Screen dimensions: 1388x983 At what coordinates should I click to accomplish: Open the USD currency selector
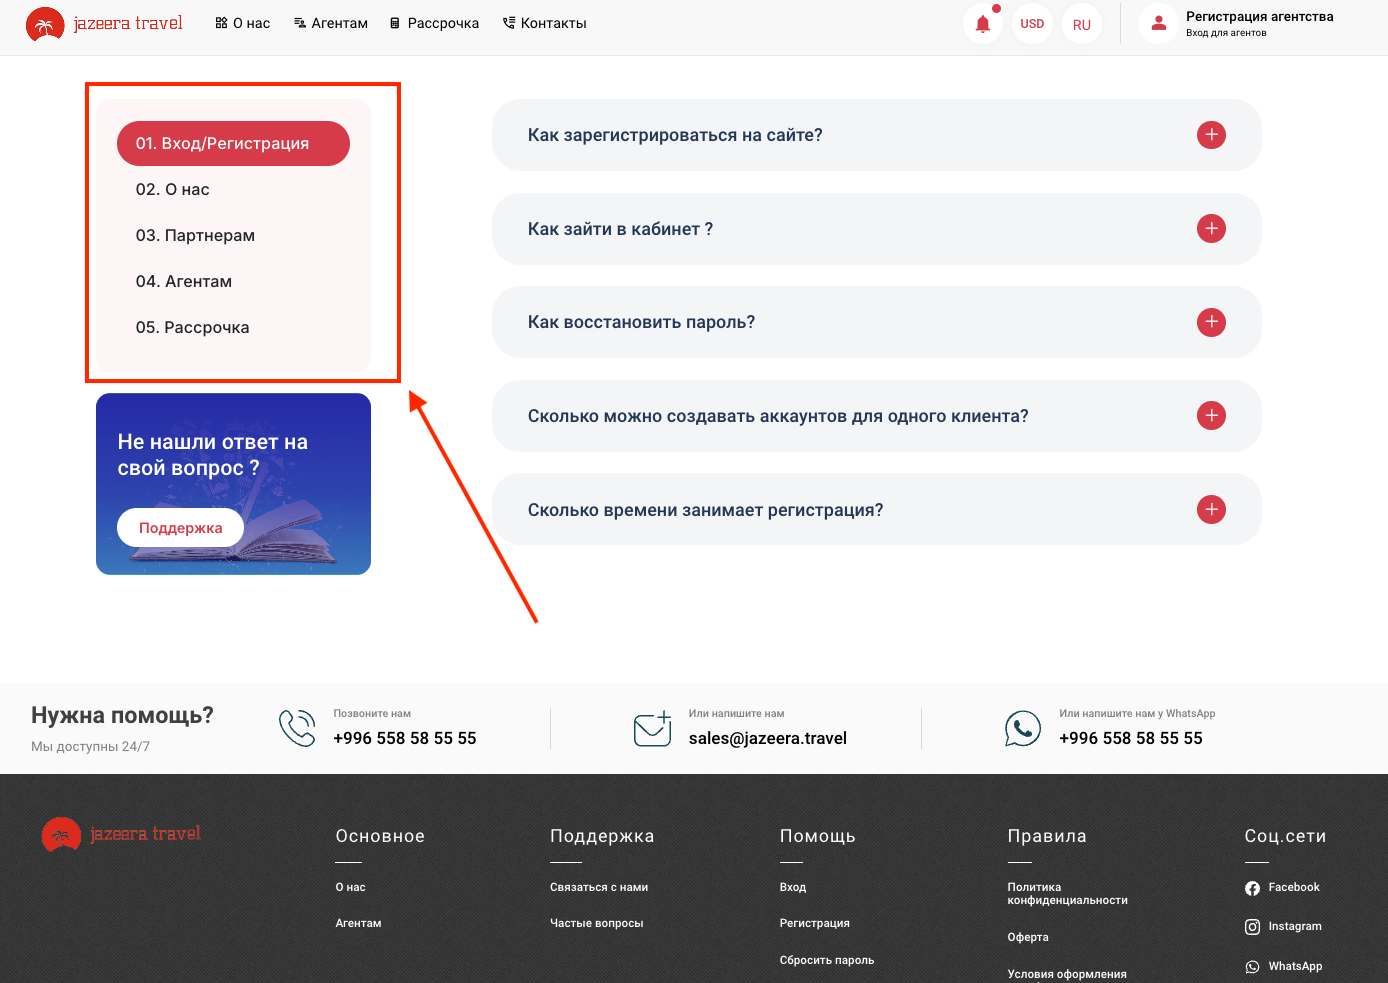point(1032,24)
